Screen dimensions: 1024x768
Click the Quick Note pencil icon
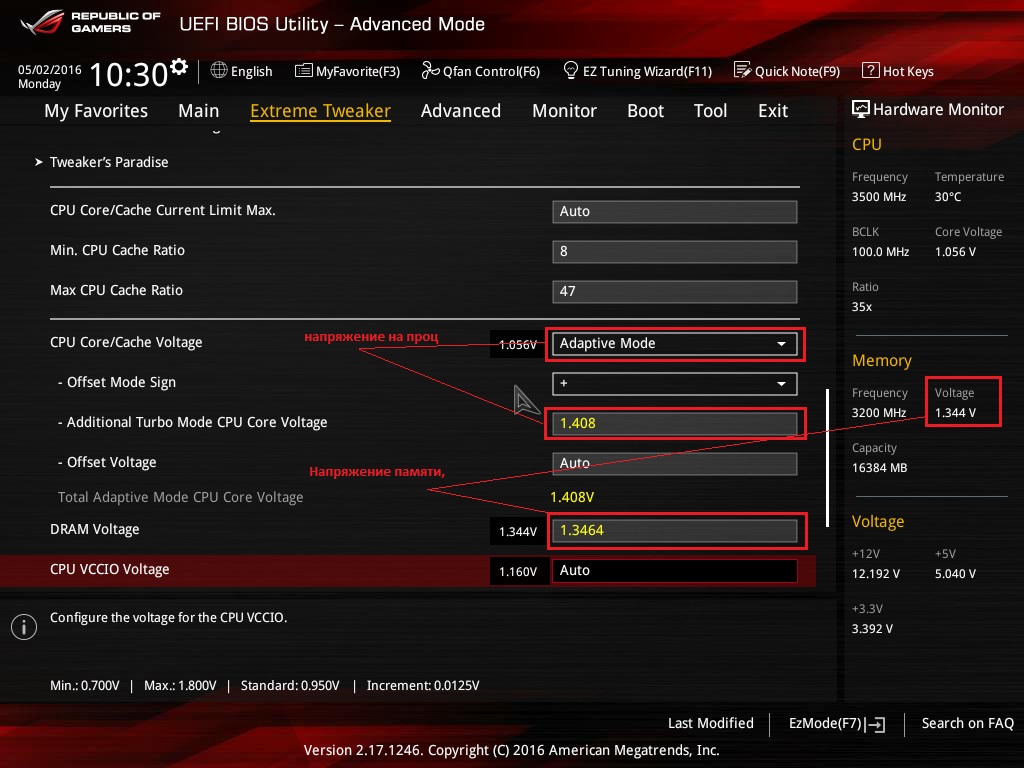[x=743, y=70]
